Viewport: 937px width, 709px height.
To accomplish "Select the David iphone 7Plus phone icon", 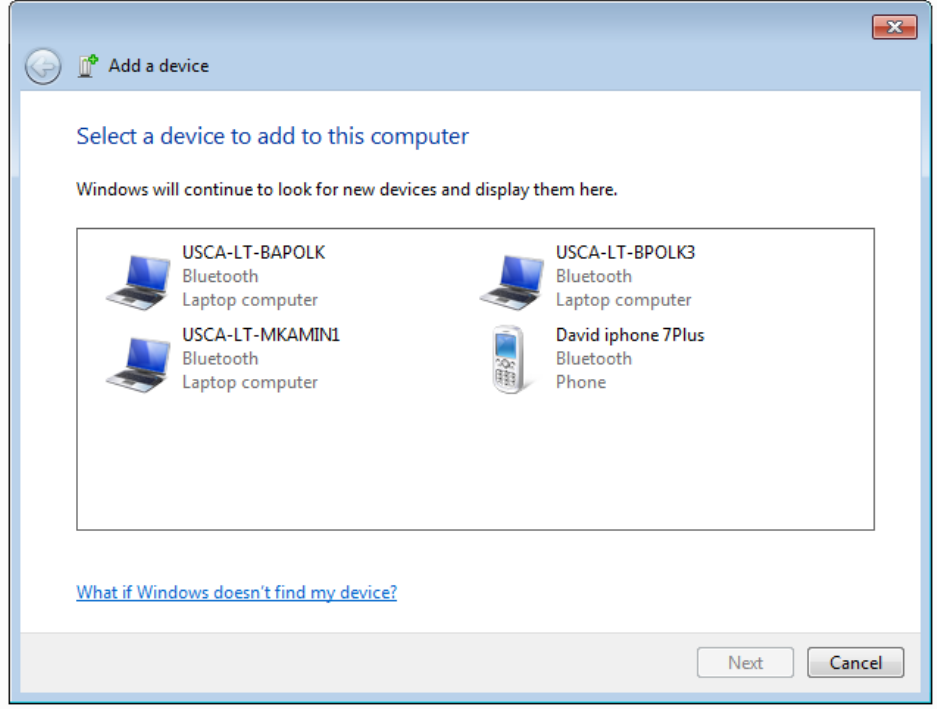I will [508, 360].
